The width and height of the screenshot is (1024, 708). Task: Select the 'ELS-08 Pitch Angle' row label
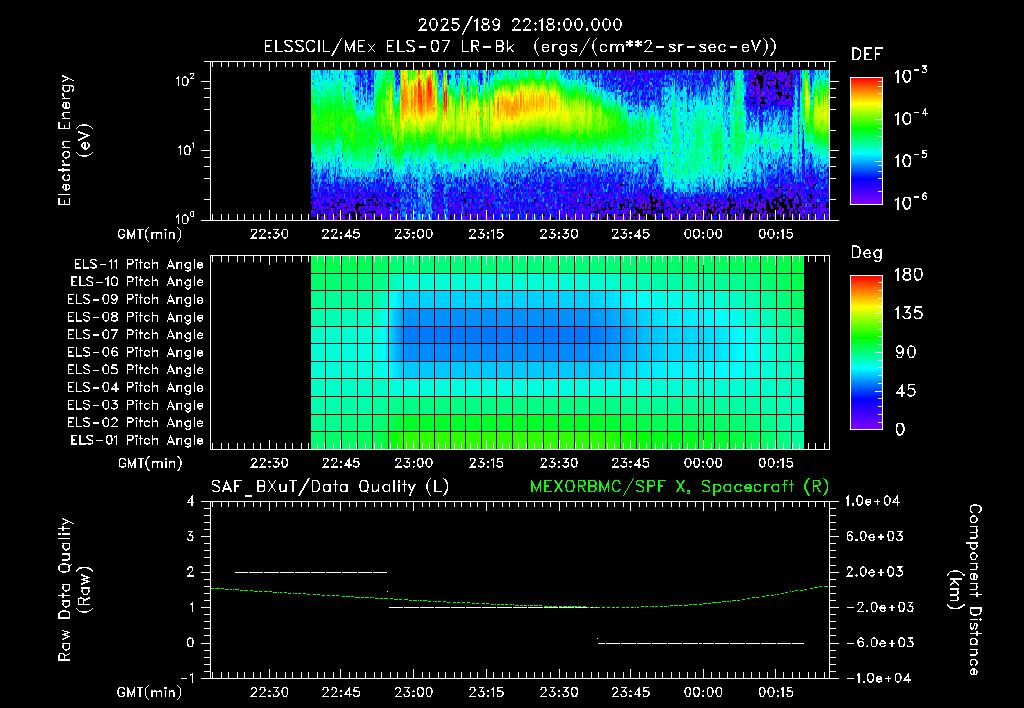[135, 317]
